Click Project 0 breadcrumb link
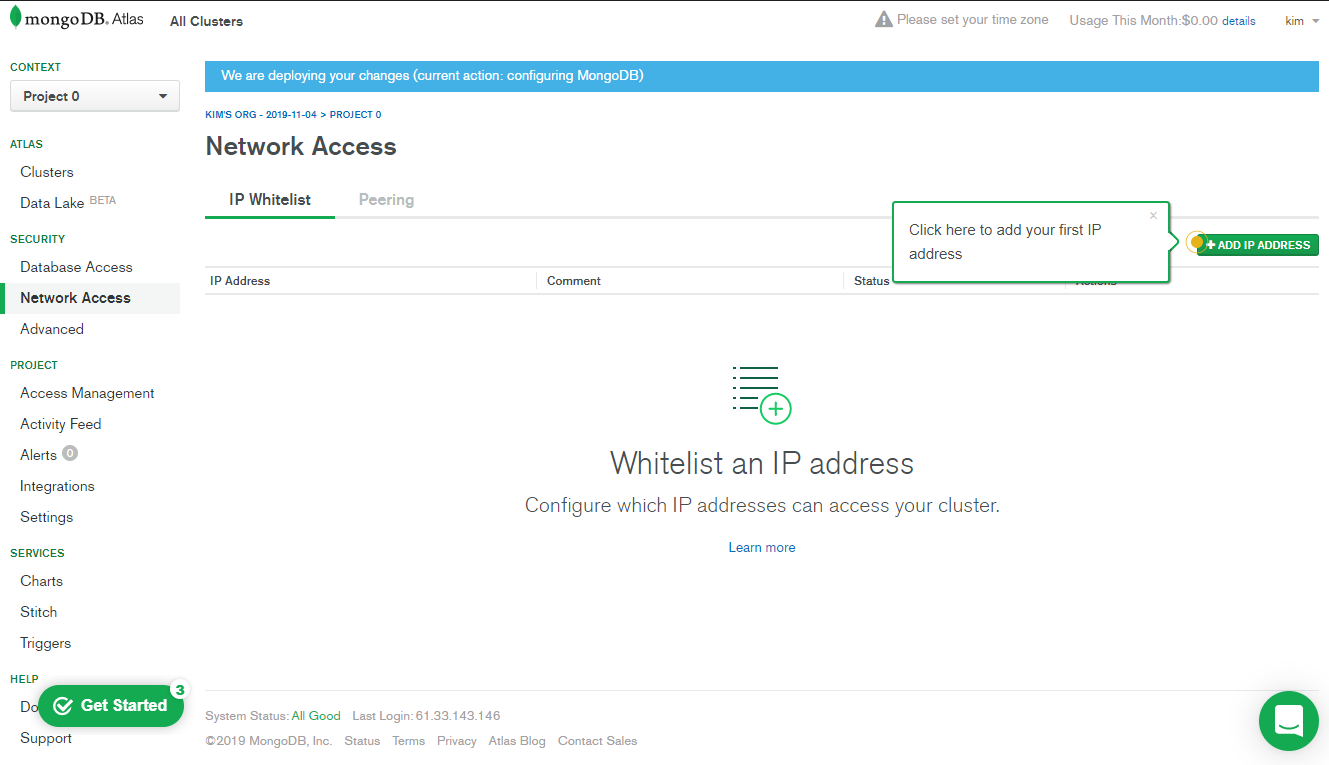The height and width of the screenshot is (765, 1329). coord(355,115)
